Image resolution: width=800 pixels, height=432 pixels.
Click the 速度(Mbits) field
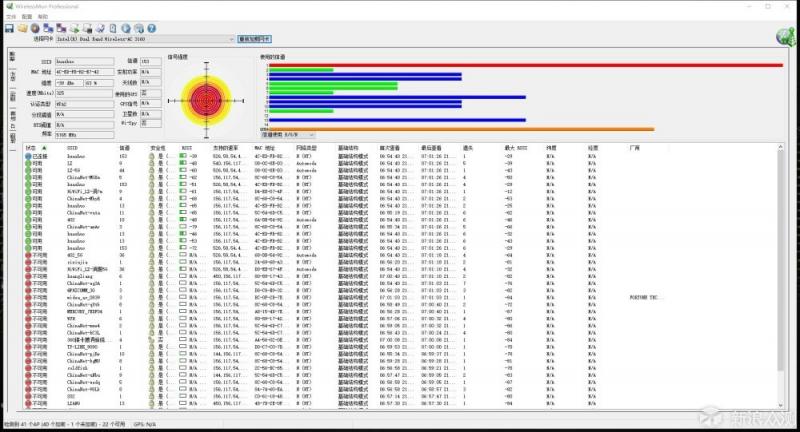tap(84, 93)
